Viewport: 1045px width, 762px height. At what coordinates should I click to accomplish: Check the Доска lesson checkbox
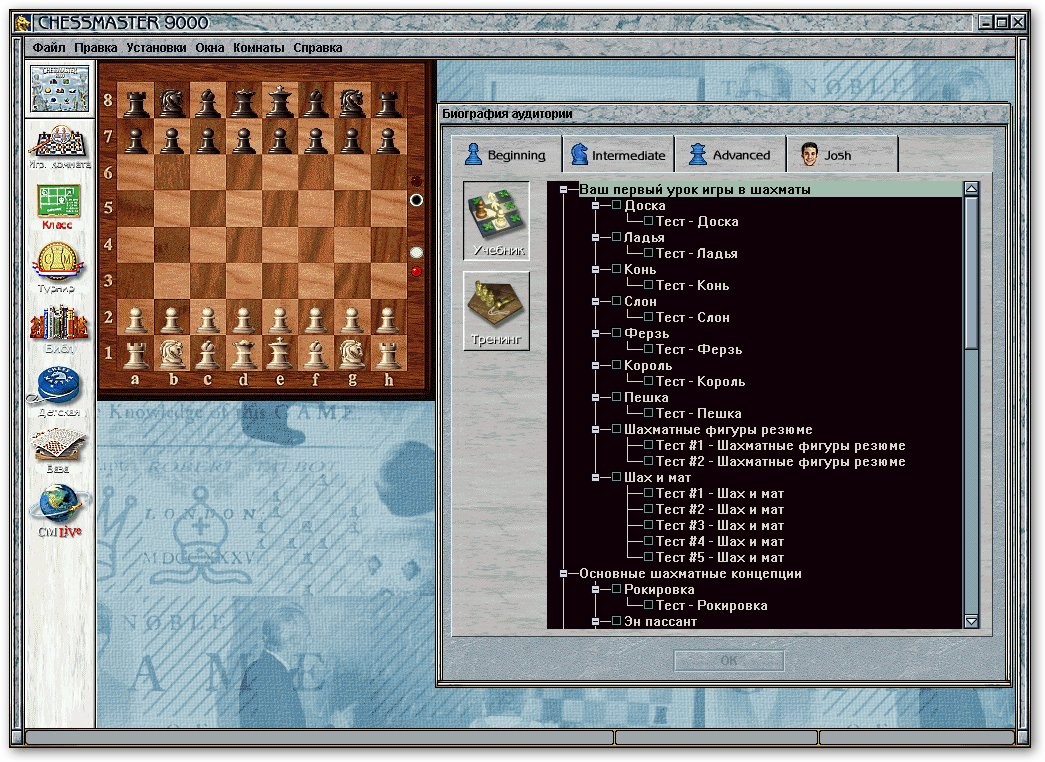tap(616, 205)
